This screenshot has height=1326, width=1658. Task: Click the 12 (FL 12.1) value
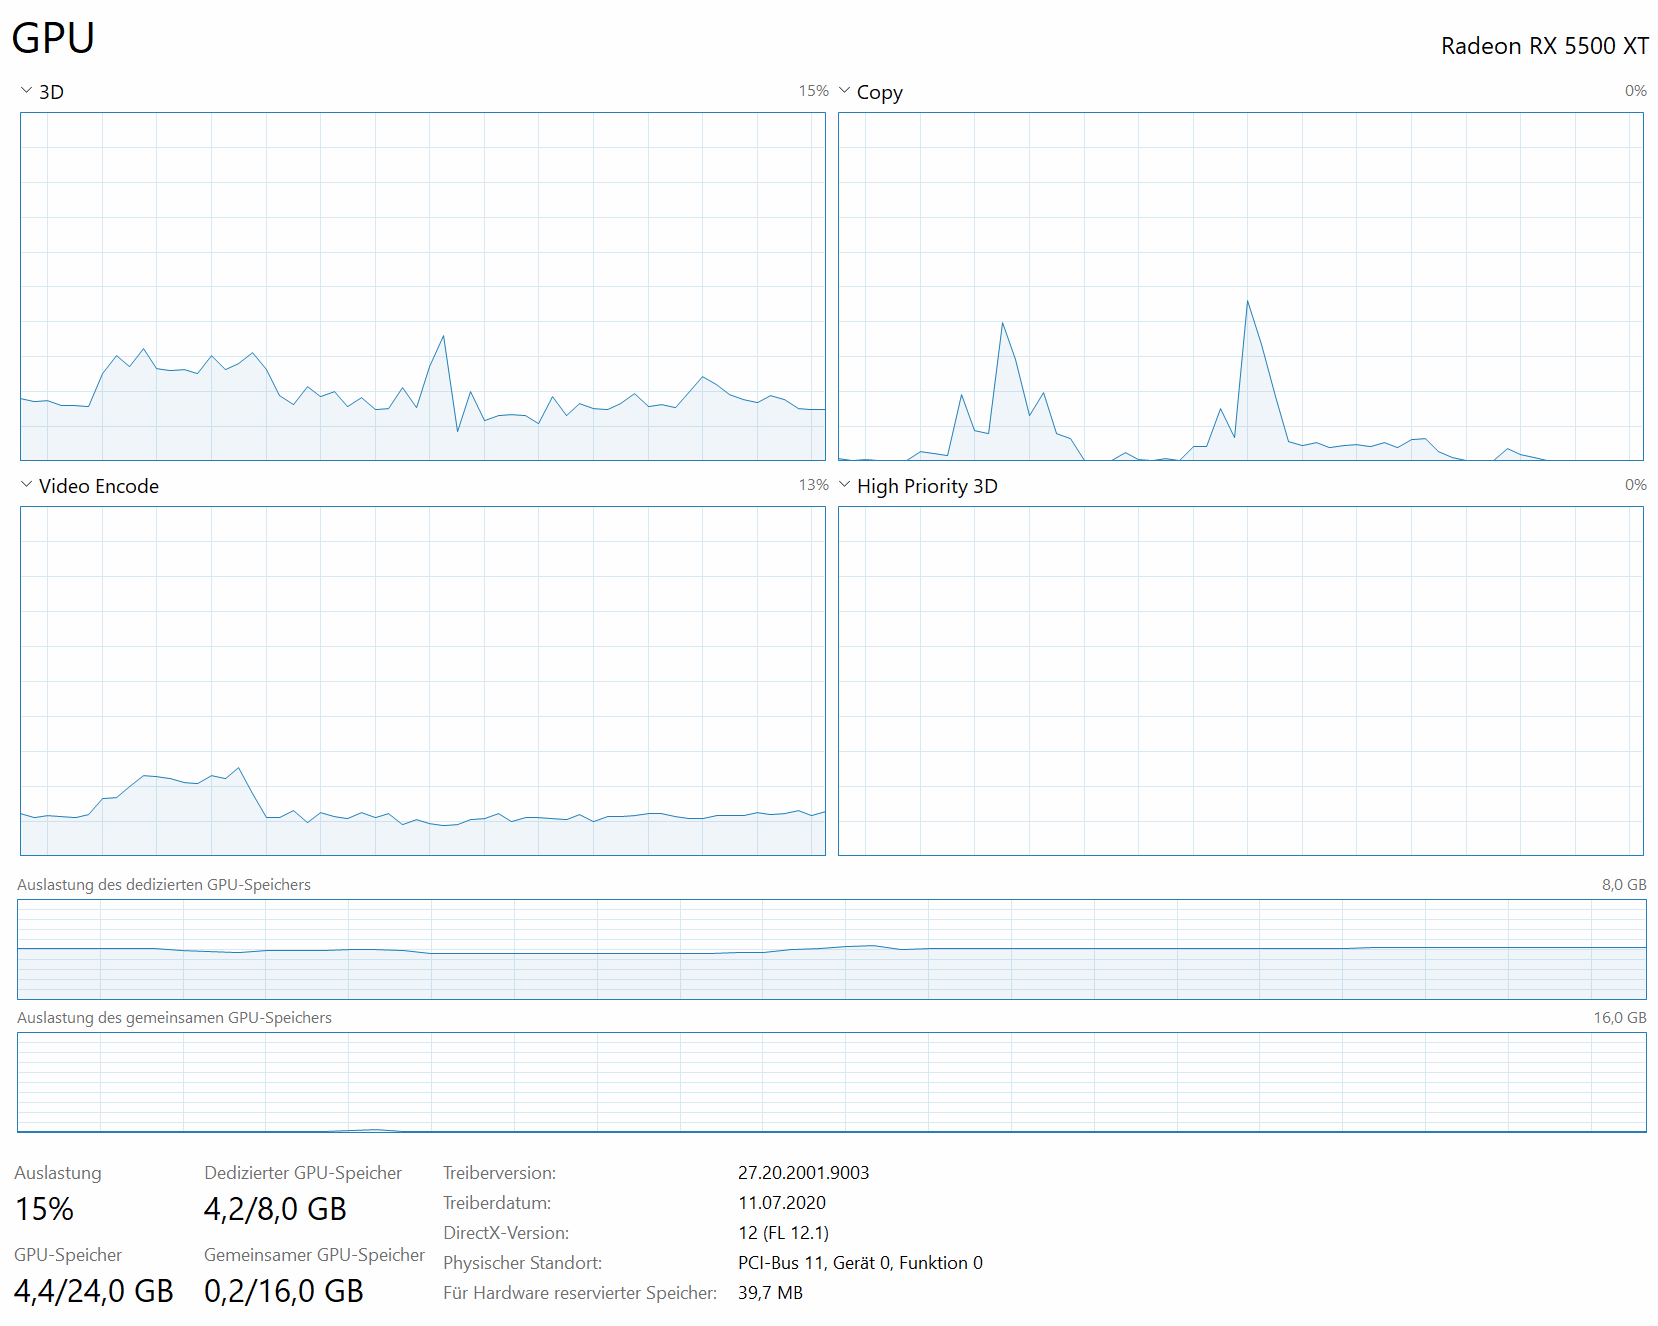(784, 1233)
